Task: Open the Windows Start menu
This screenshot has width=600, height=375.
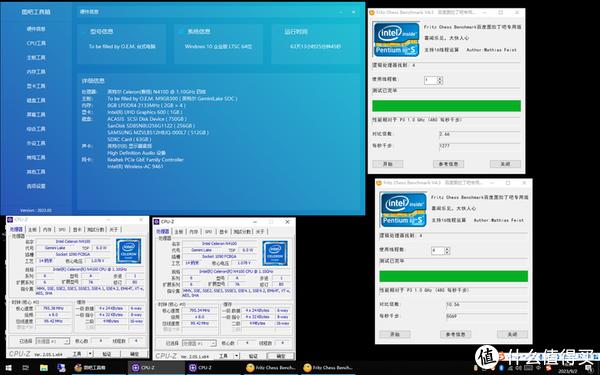Action: (x=8, y=368)
